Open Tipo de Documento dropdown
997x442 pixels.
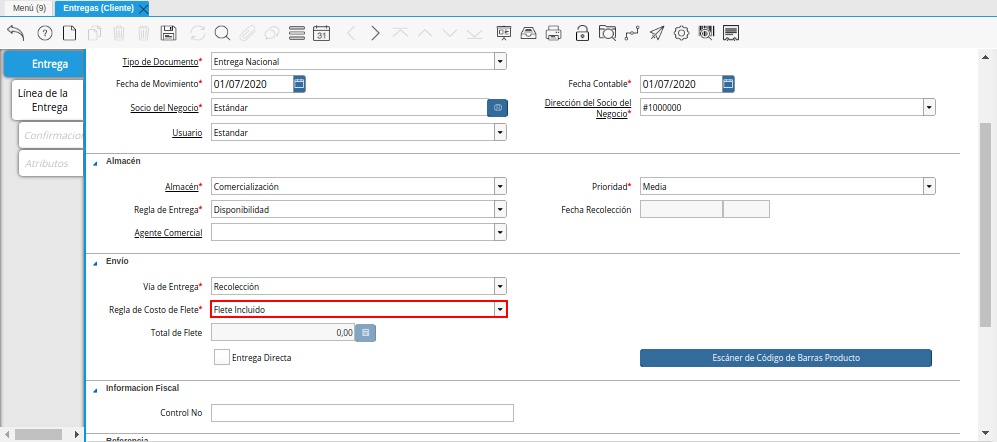(x=500, y=62)
